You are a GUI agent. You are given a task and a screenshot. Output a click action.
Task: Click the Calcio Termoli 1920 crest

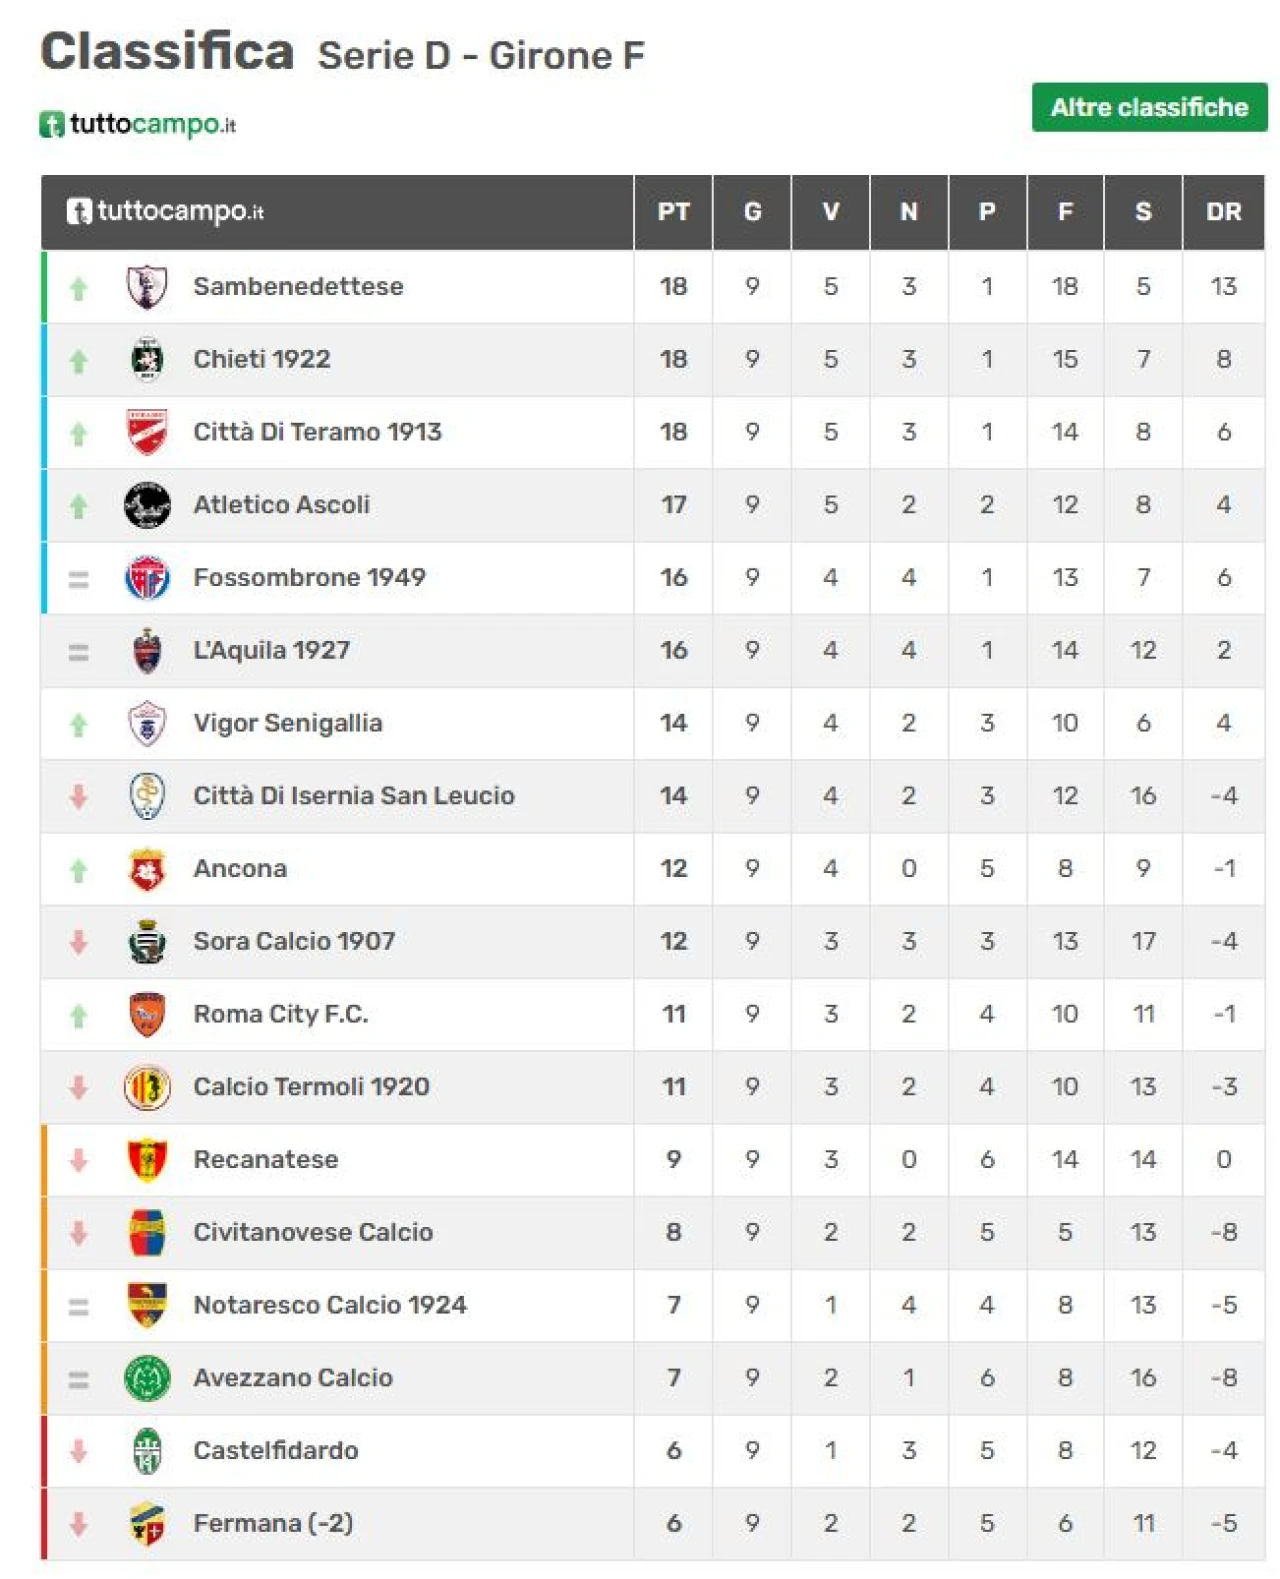147,1087
